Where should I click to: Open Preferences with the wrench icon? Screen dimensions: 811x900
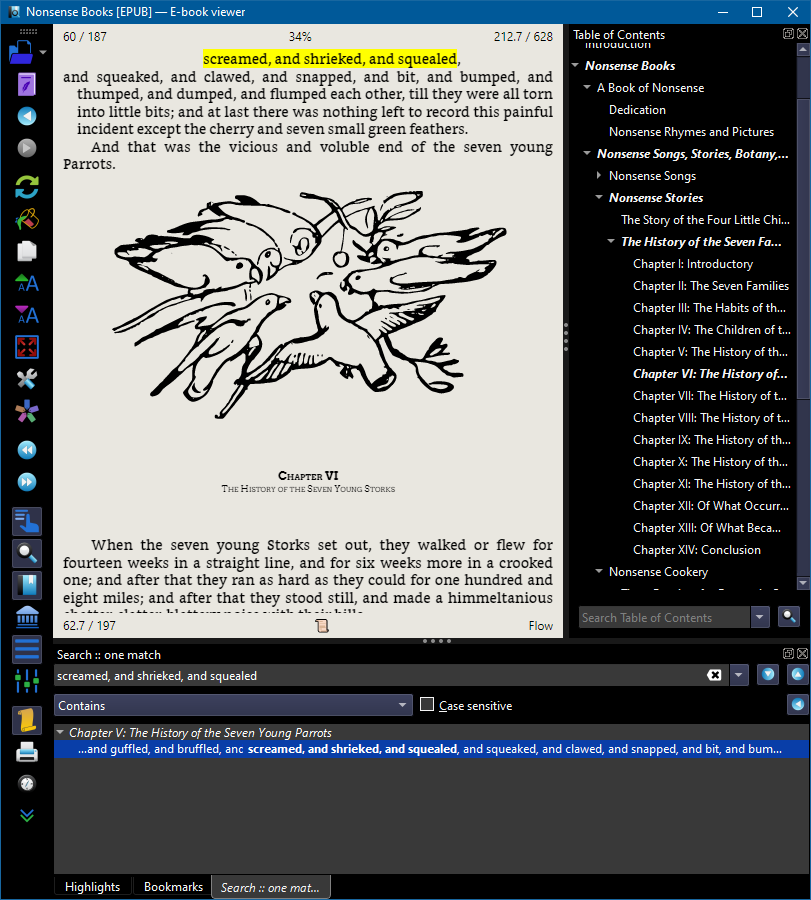(26, 379)
